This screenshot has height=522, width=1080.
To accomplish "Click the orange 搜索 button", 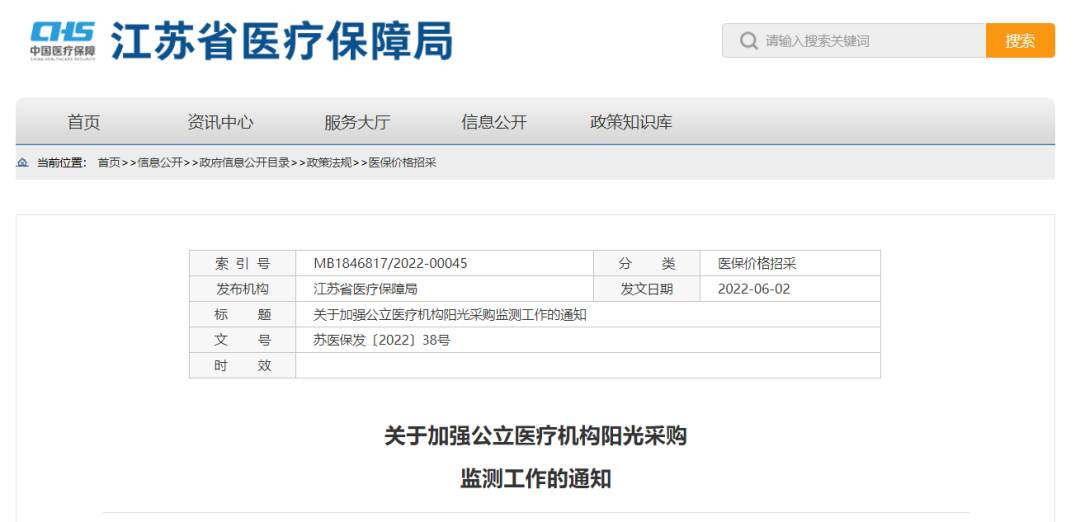I will point(1020,41).
